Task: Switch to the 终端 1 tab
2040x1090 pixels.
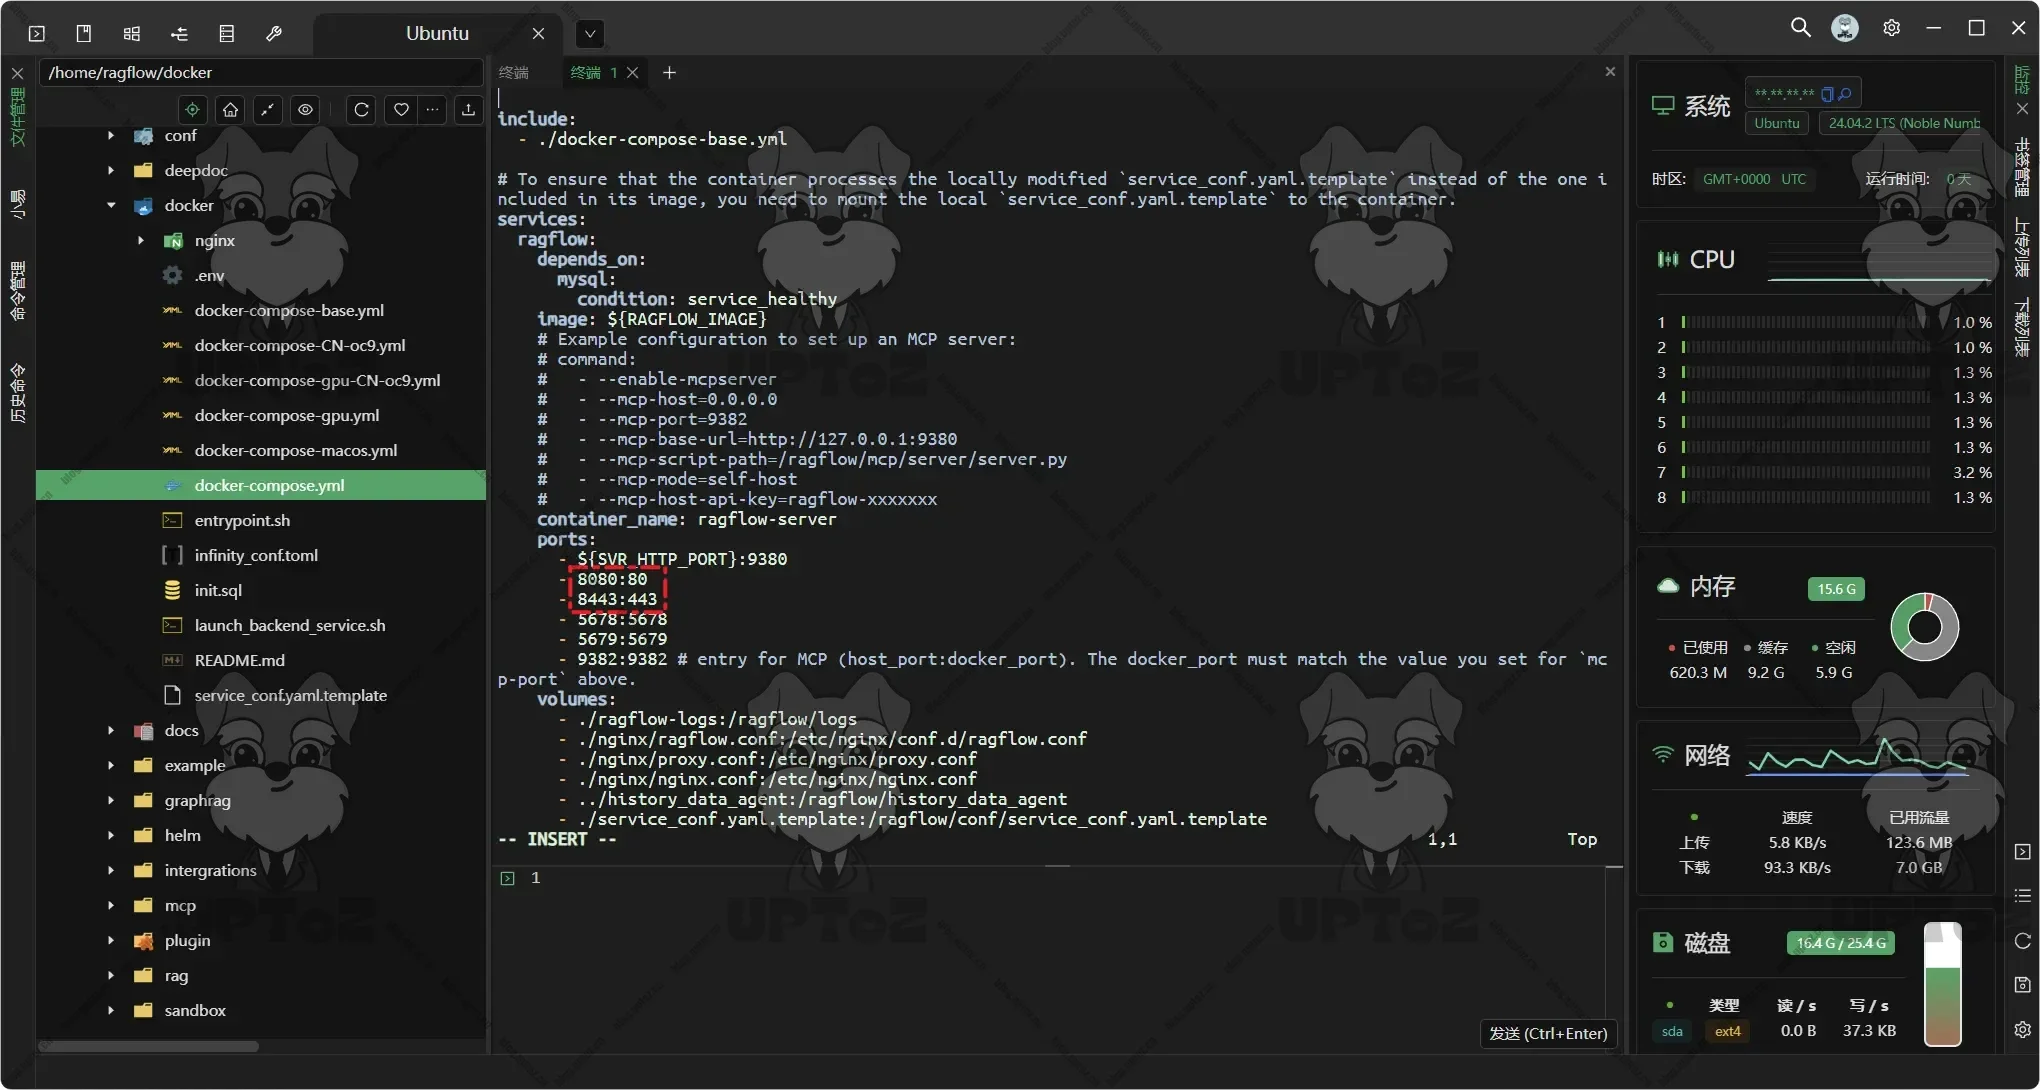Action: click(x=593, y=72)
